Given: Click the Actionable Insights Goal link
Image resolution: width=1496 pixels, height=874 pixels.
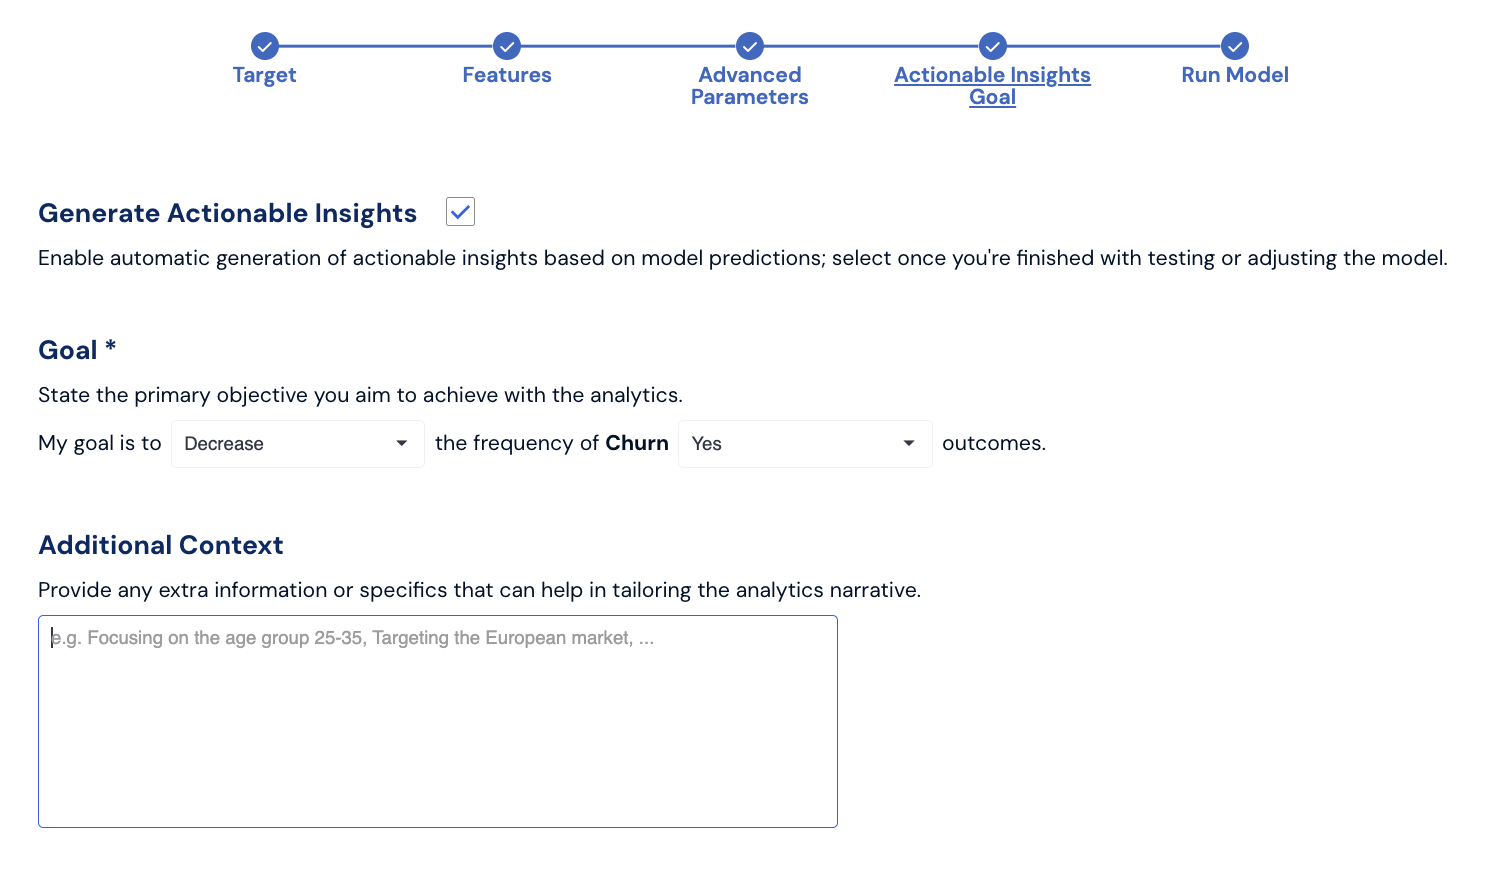Looking at the screenshot, I should 992,86.
